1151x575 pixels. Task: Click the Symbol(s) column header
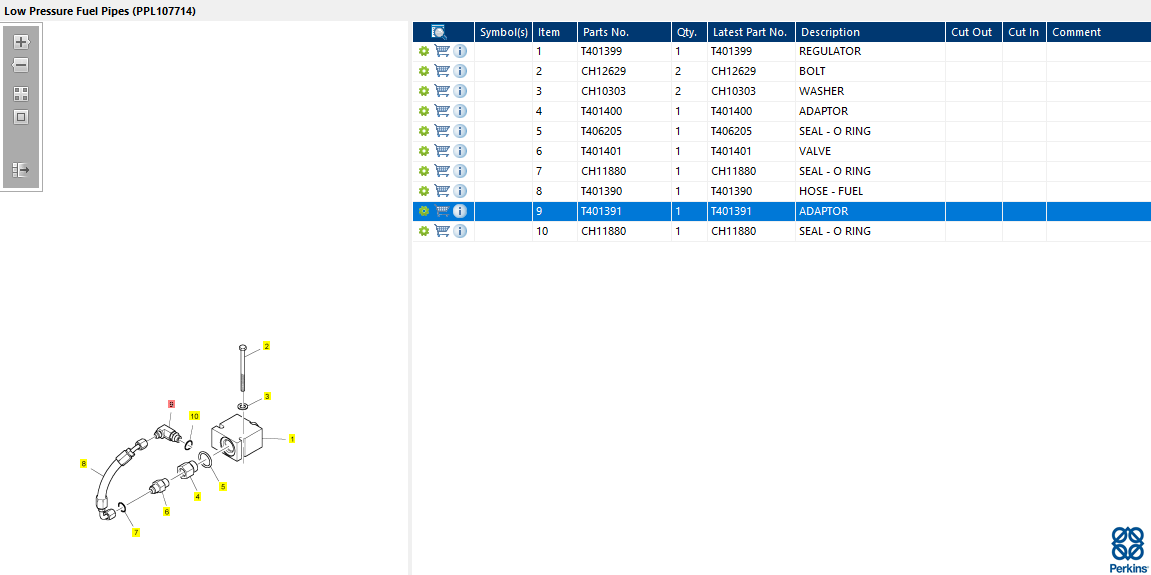pos(504,32)
